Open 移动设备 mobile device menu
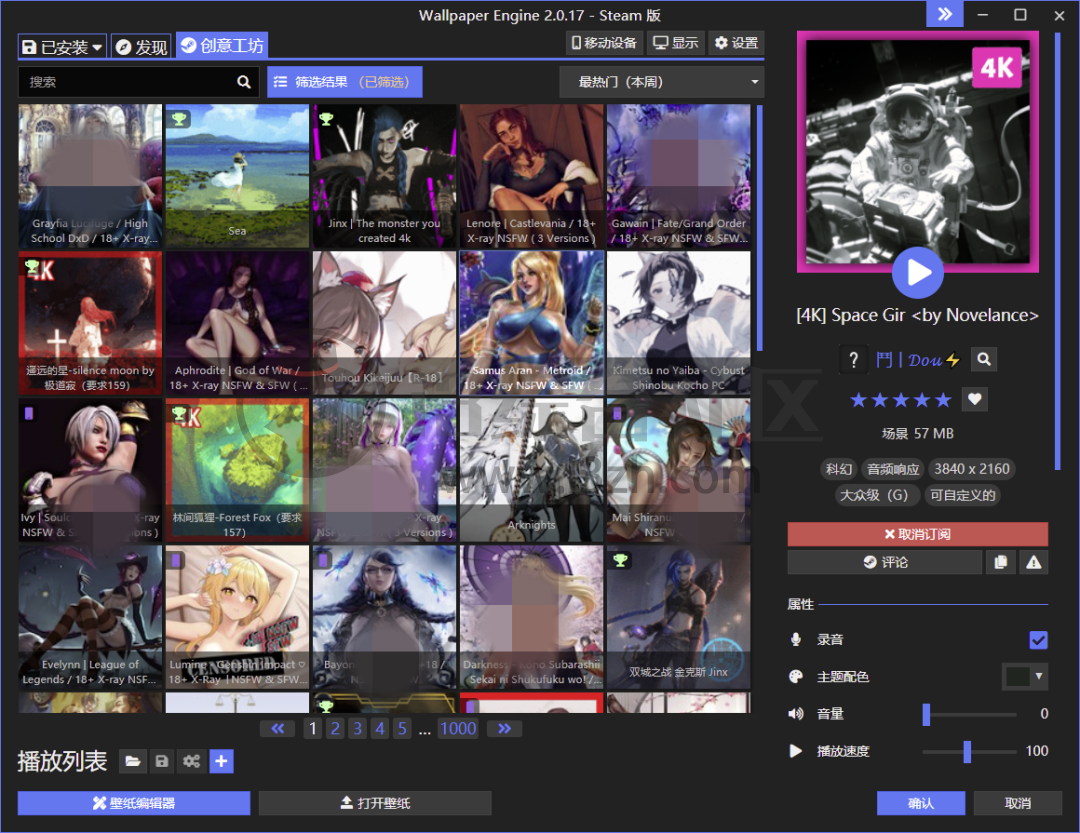This screenshot has width=1080, height=833. [604, 43]
